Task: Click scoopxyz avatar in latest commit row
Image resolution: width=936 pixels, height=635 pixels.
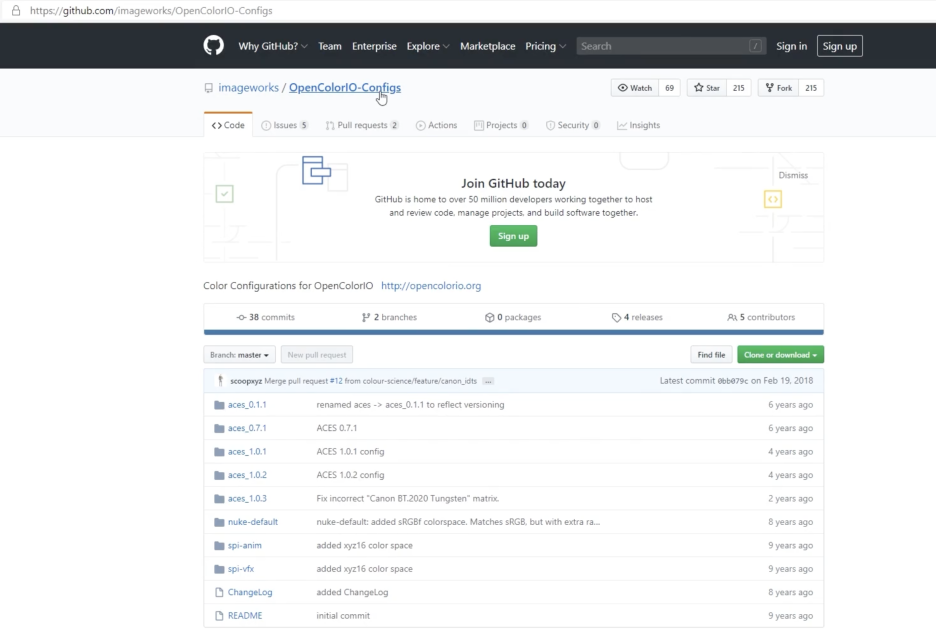Action: point(220,380)
